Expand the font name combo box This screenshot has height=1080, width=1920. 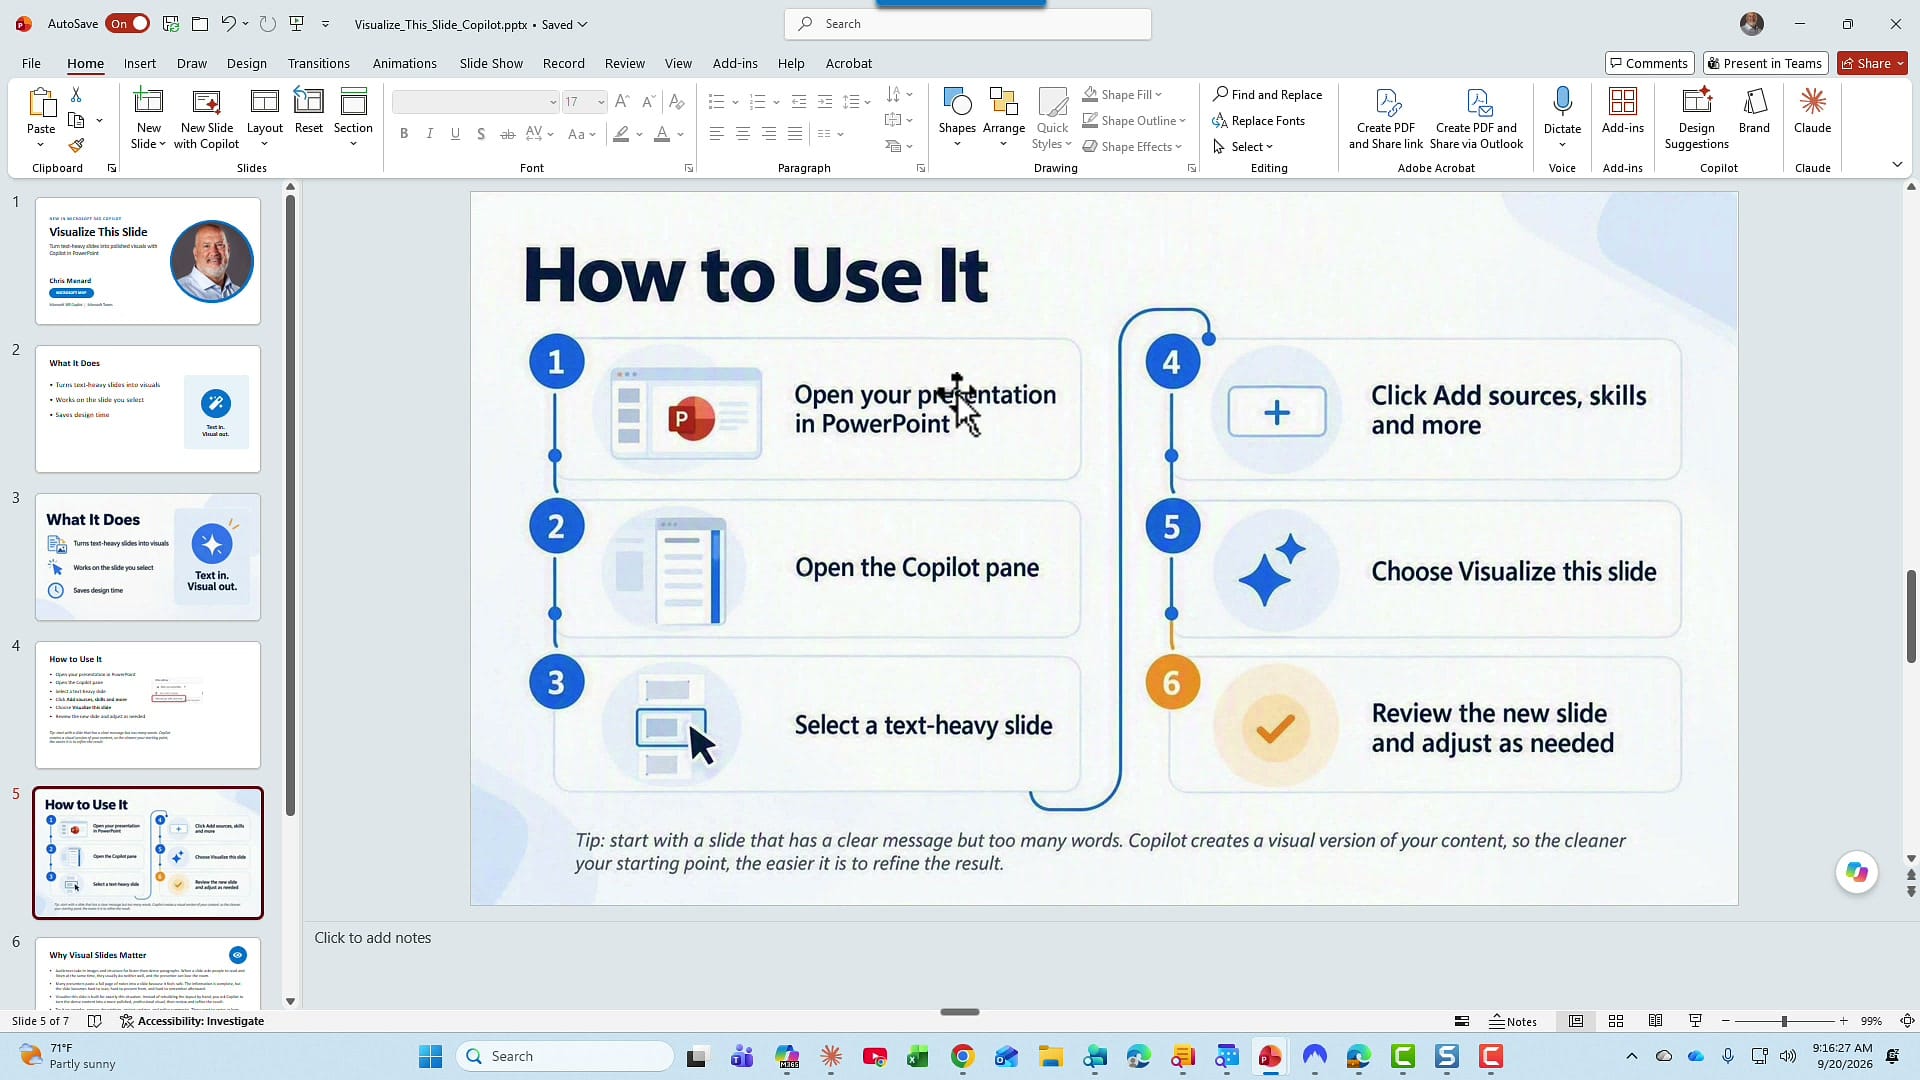(x=552, y=102)
